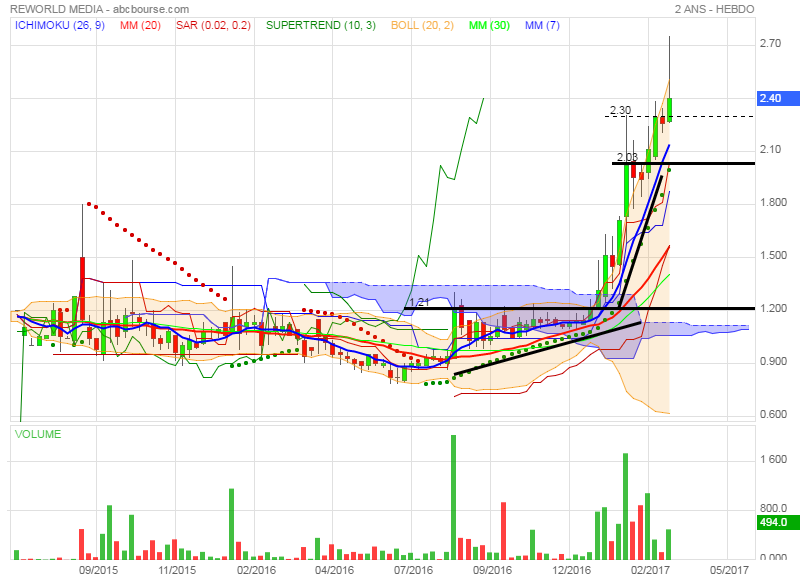The height and width of the screenshot is (580, 800).
Task: Click the 04/2016 date axis label
Action: coord(334,570)
